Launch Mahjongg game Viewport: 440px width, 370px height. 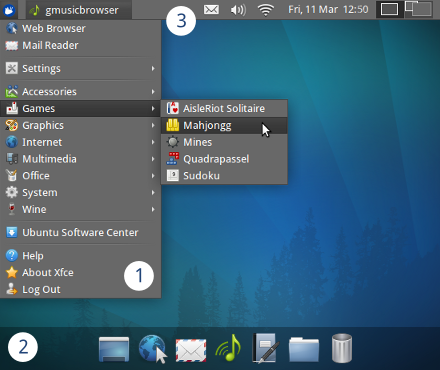pos(224,125)
